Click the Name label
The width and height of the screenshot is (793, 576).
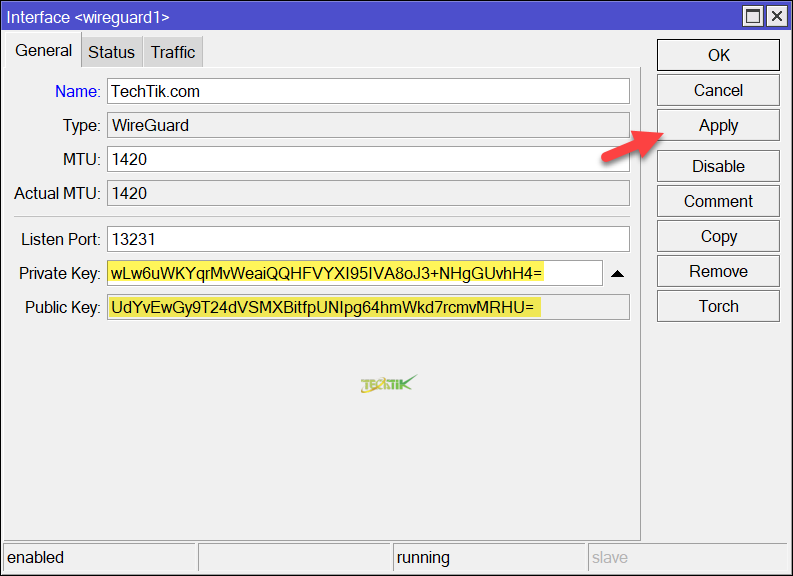(x=77, y=91)
